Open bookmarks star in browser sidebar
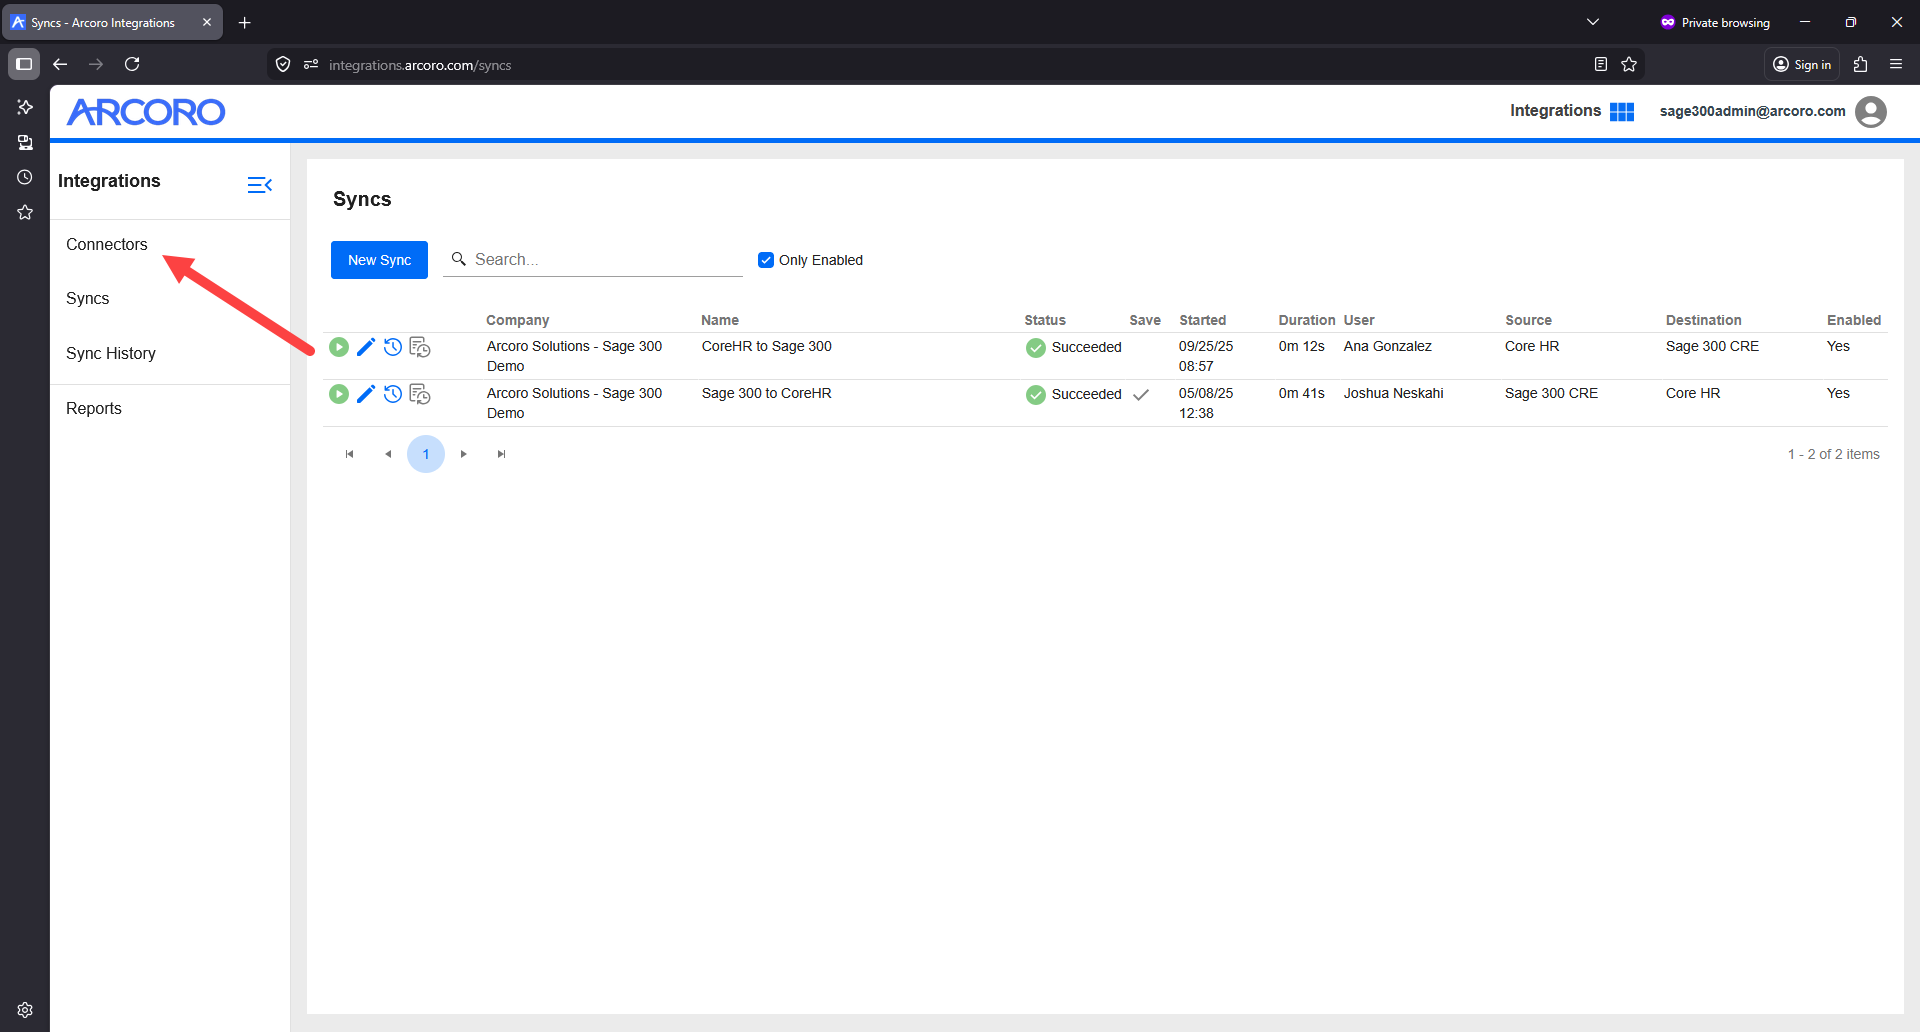 point(25,212)
